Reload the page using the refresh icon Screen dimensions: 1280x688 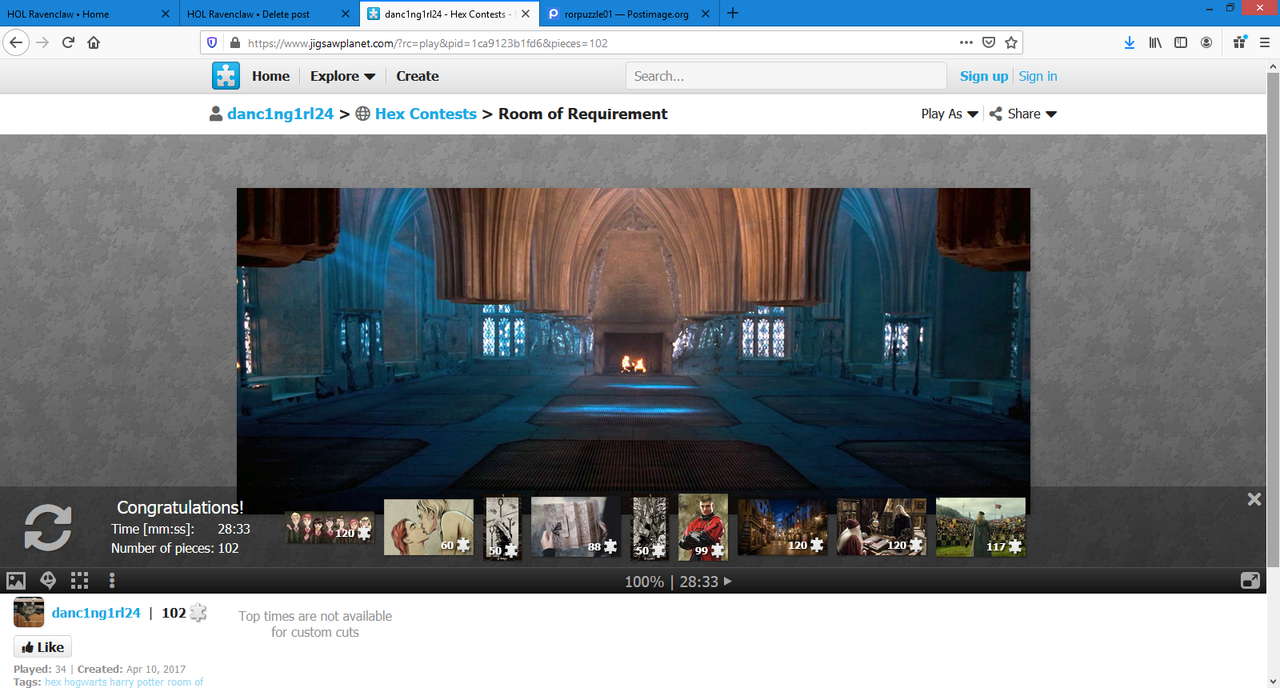(68, 43)
